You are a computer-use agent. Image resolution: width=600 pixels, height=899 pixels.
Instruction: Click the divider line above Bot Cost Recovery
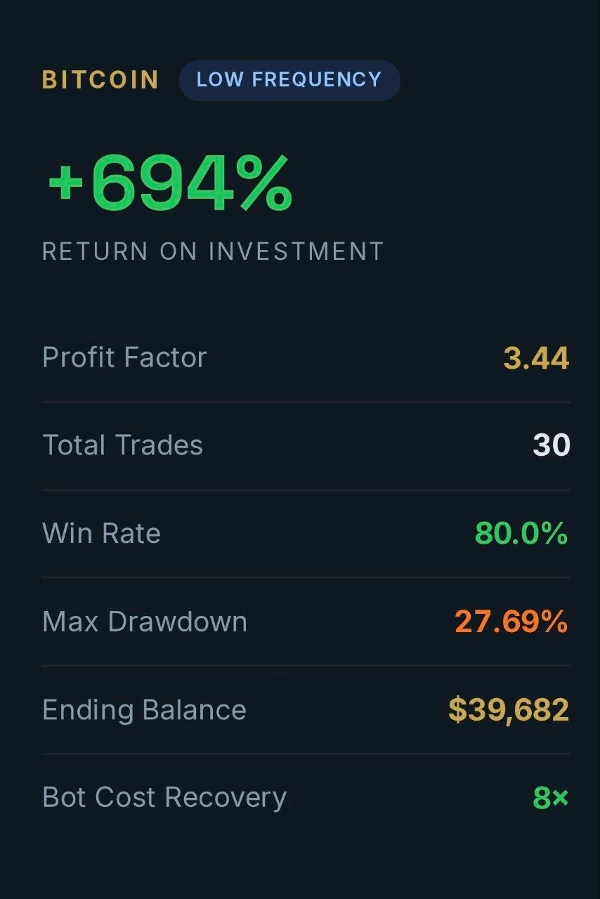pos(306,753)
